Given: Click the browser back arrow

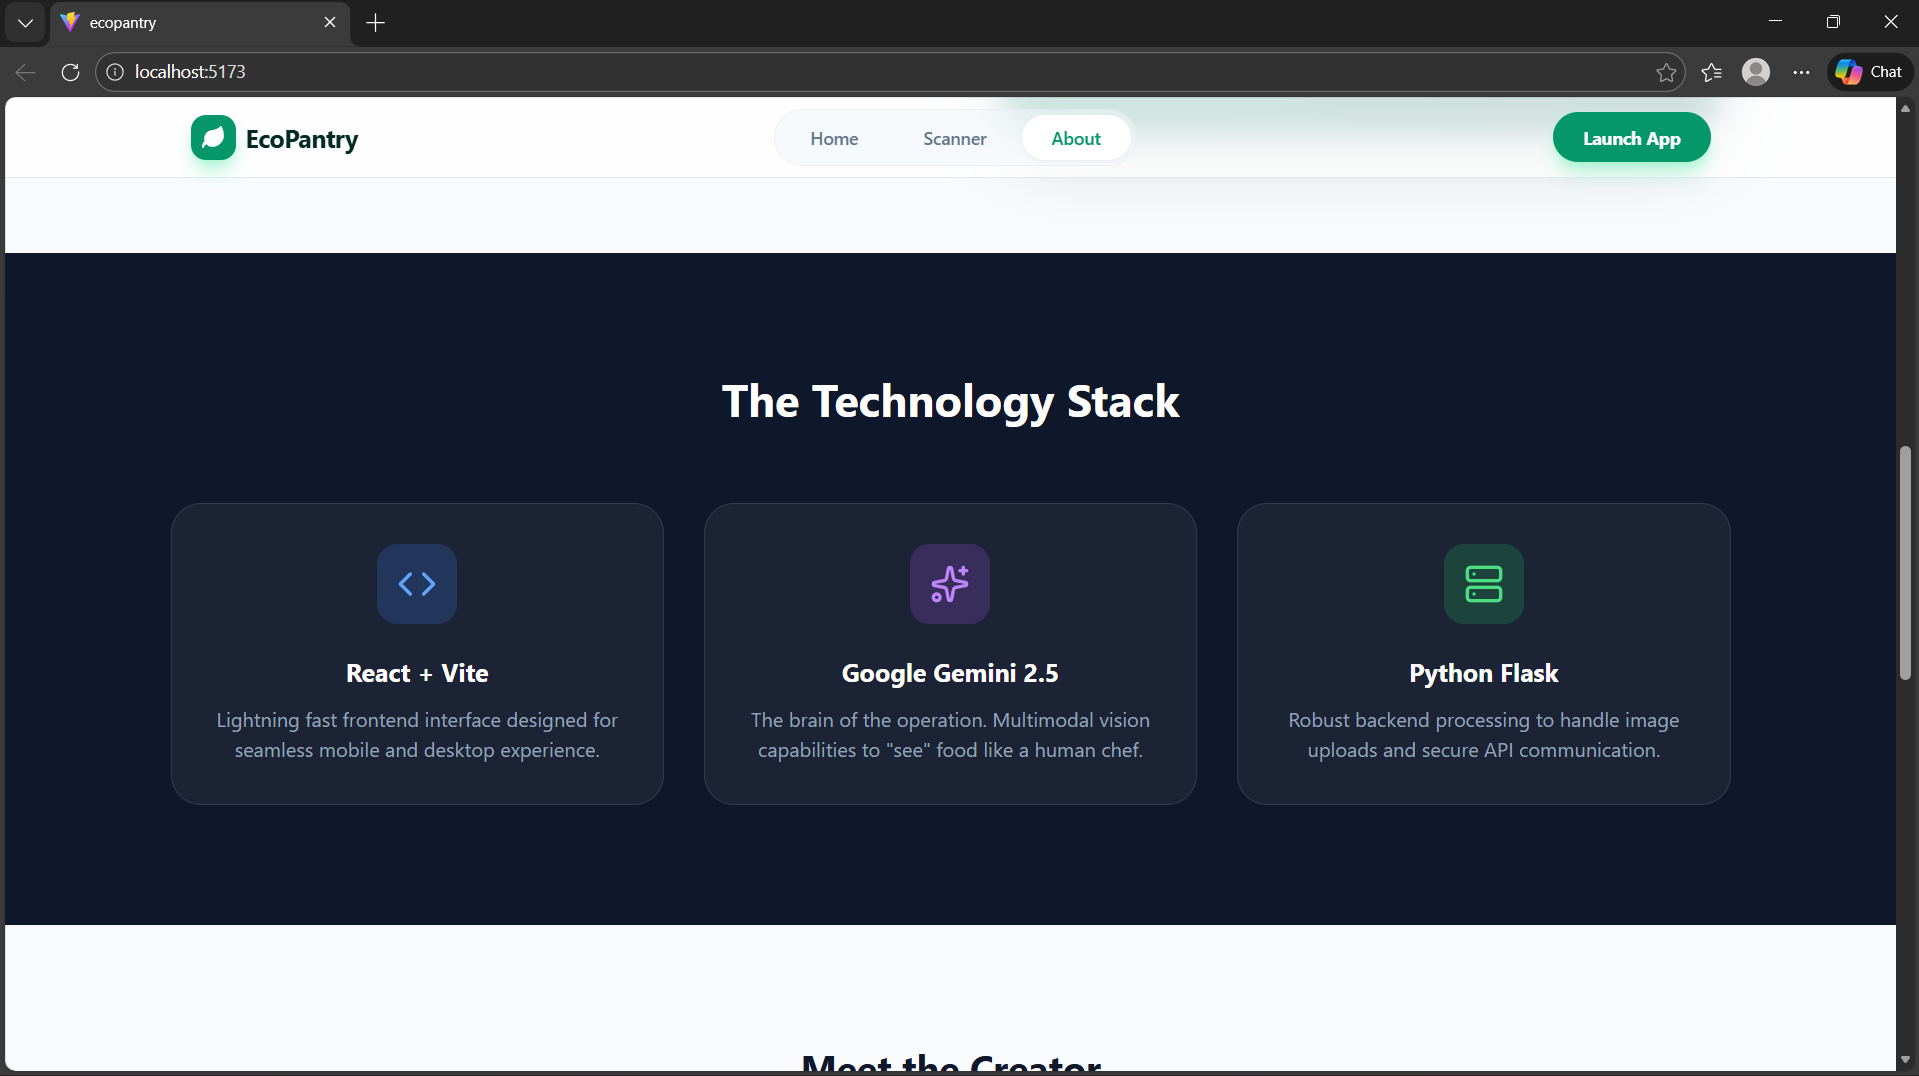Looking at the screenshot, I should click(26, 72).
